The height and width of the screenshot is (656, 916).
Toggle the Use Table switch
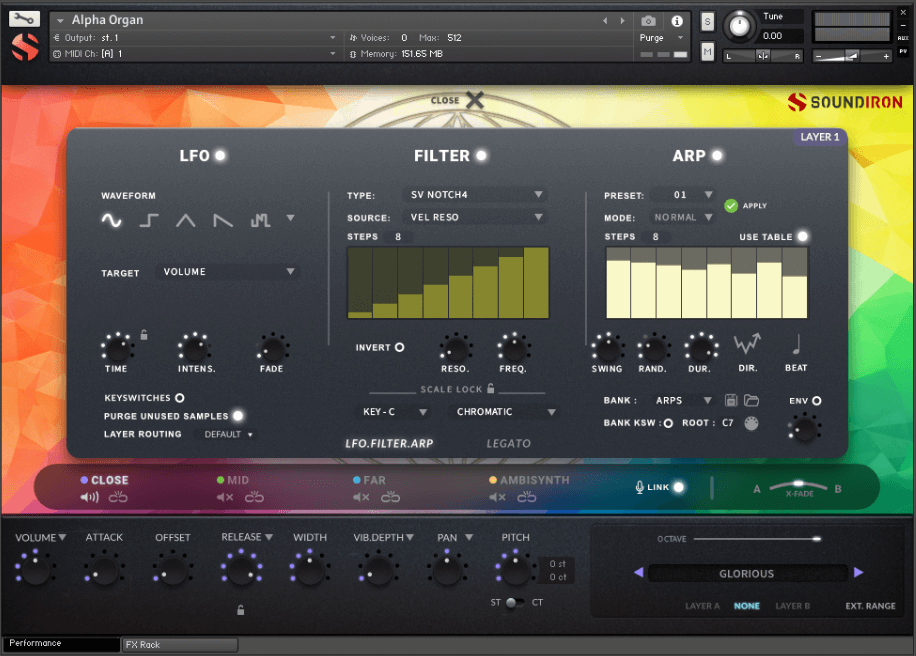click(x=802, y=237)
